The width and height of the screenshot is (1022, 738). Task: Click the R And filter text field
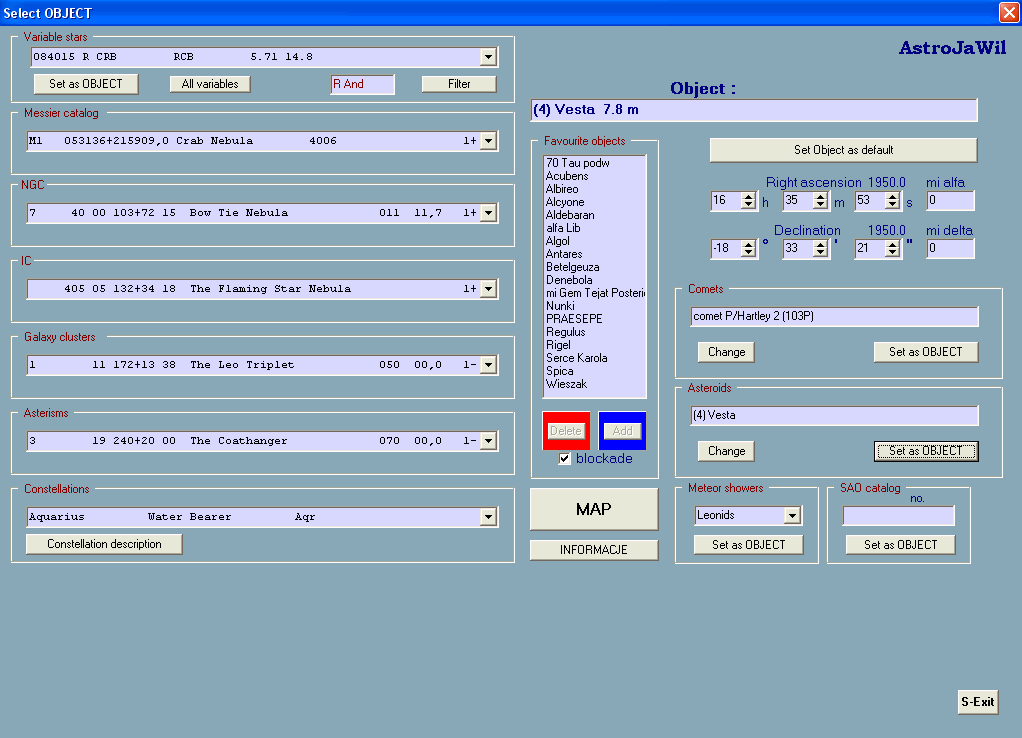coord(362,84)
